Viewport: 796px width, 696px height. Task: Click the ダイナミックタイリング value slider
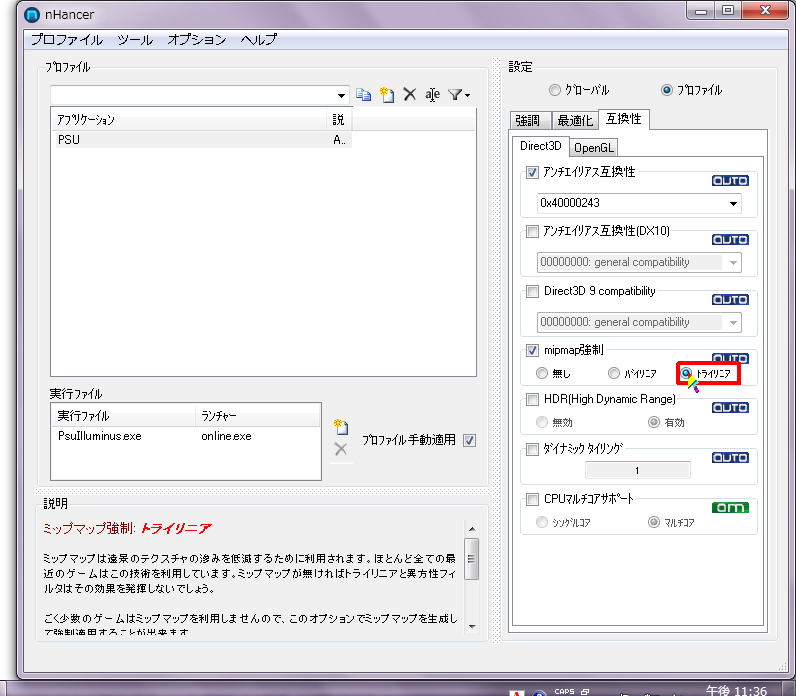(638, 471)
